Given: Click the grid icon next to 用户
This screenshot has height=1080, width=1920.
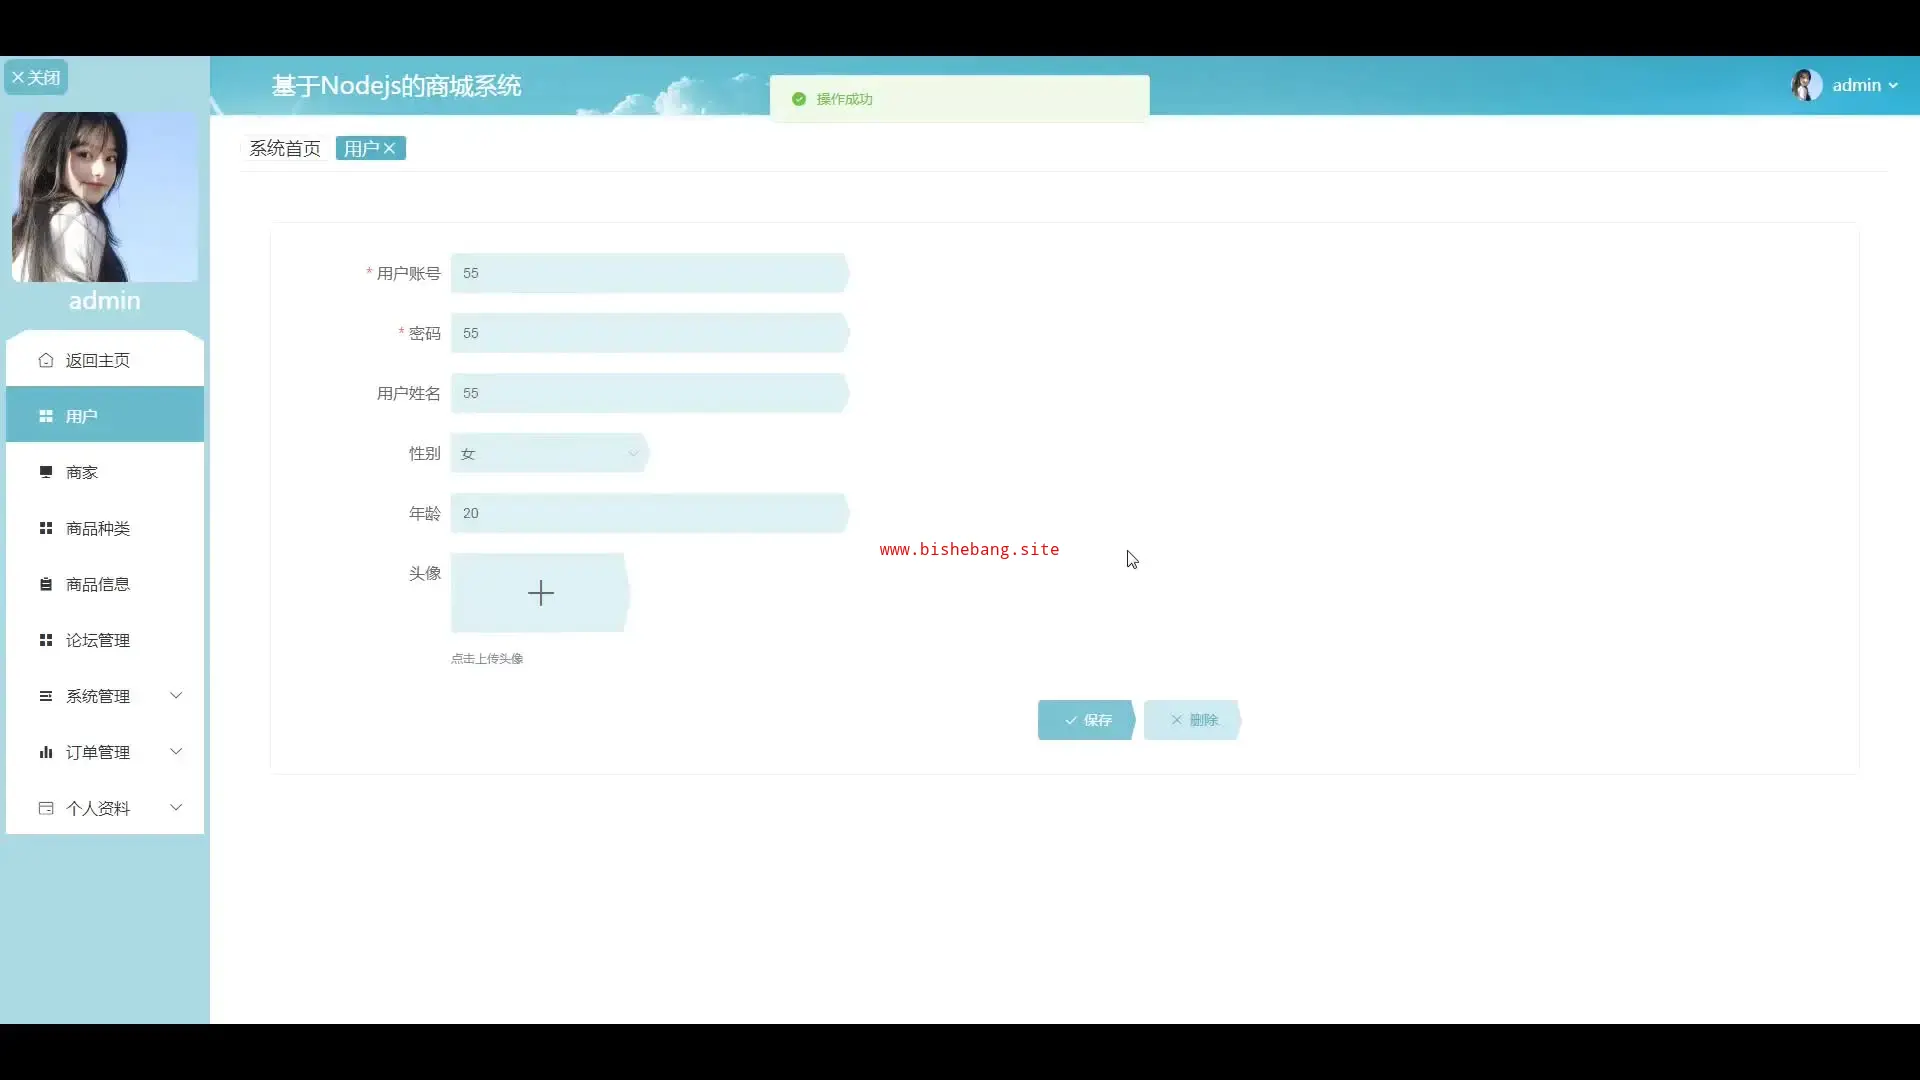Looking at the screenshot, I should coord(46,416).
